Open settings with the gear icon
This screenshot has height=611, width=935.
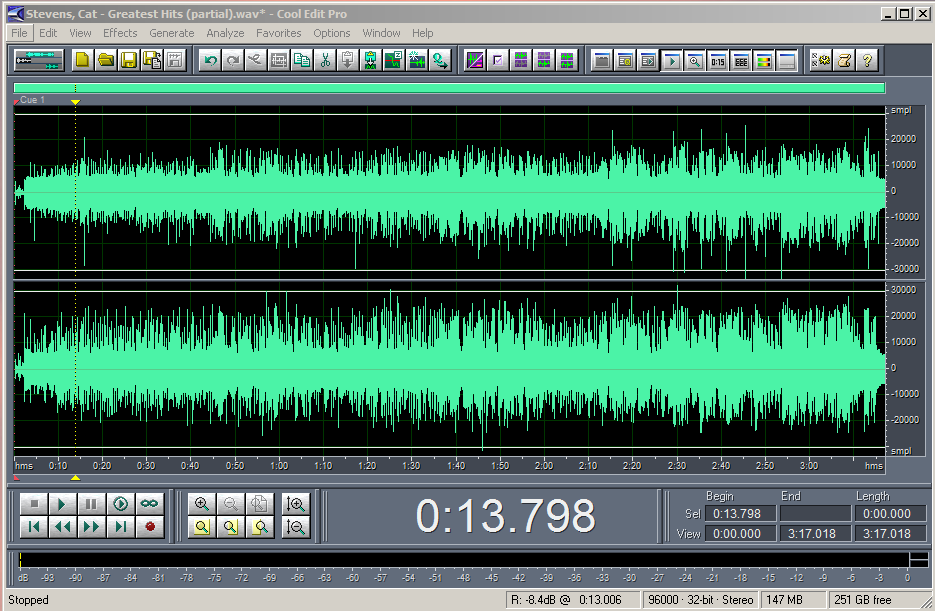(x=821, y=60)
